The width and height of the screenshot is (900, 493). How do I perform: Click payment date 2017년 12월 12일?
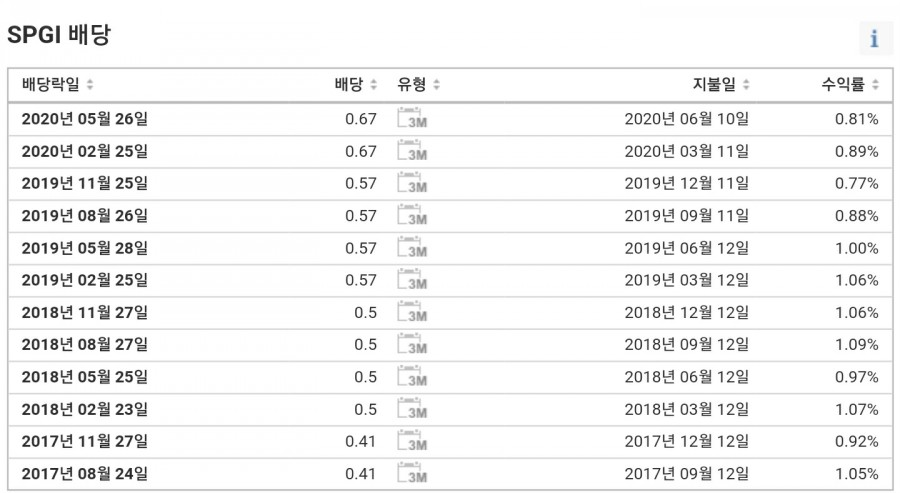[x=687, y=441]
